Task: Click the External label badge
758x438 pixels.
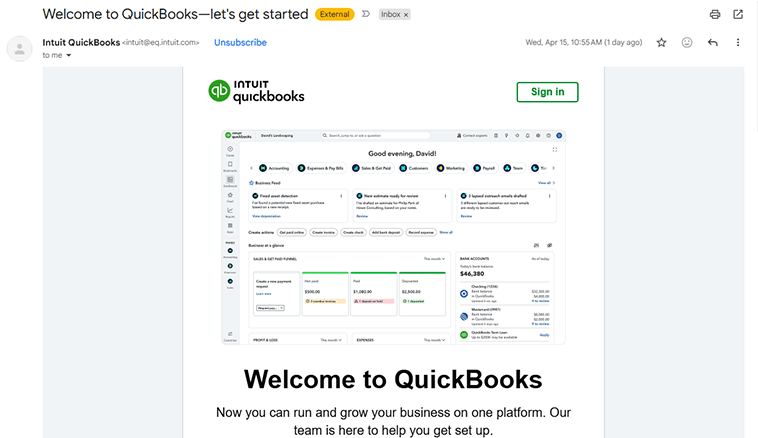Action: coord(335,15)
